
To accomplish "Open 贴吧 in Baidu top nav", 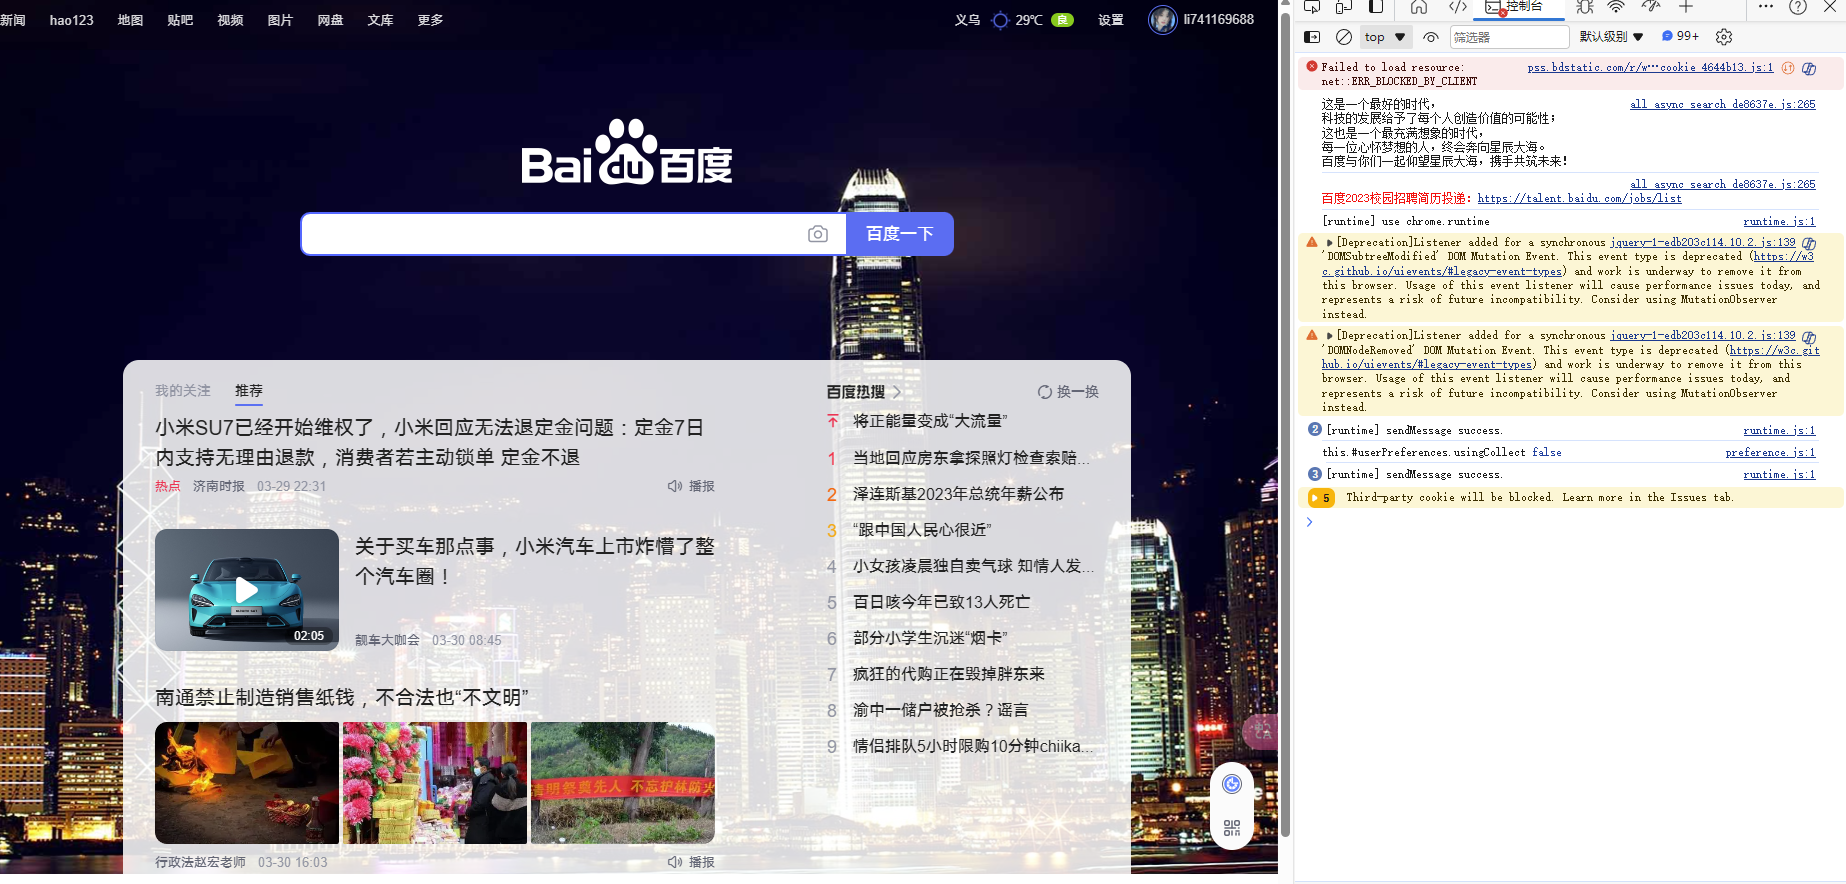I will click(x=180, y=20).
